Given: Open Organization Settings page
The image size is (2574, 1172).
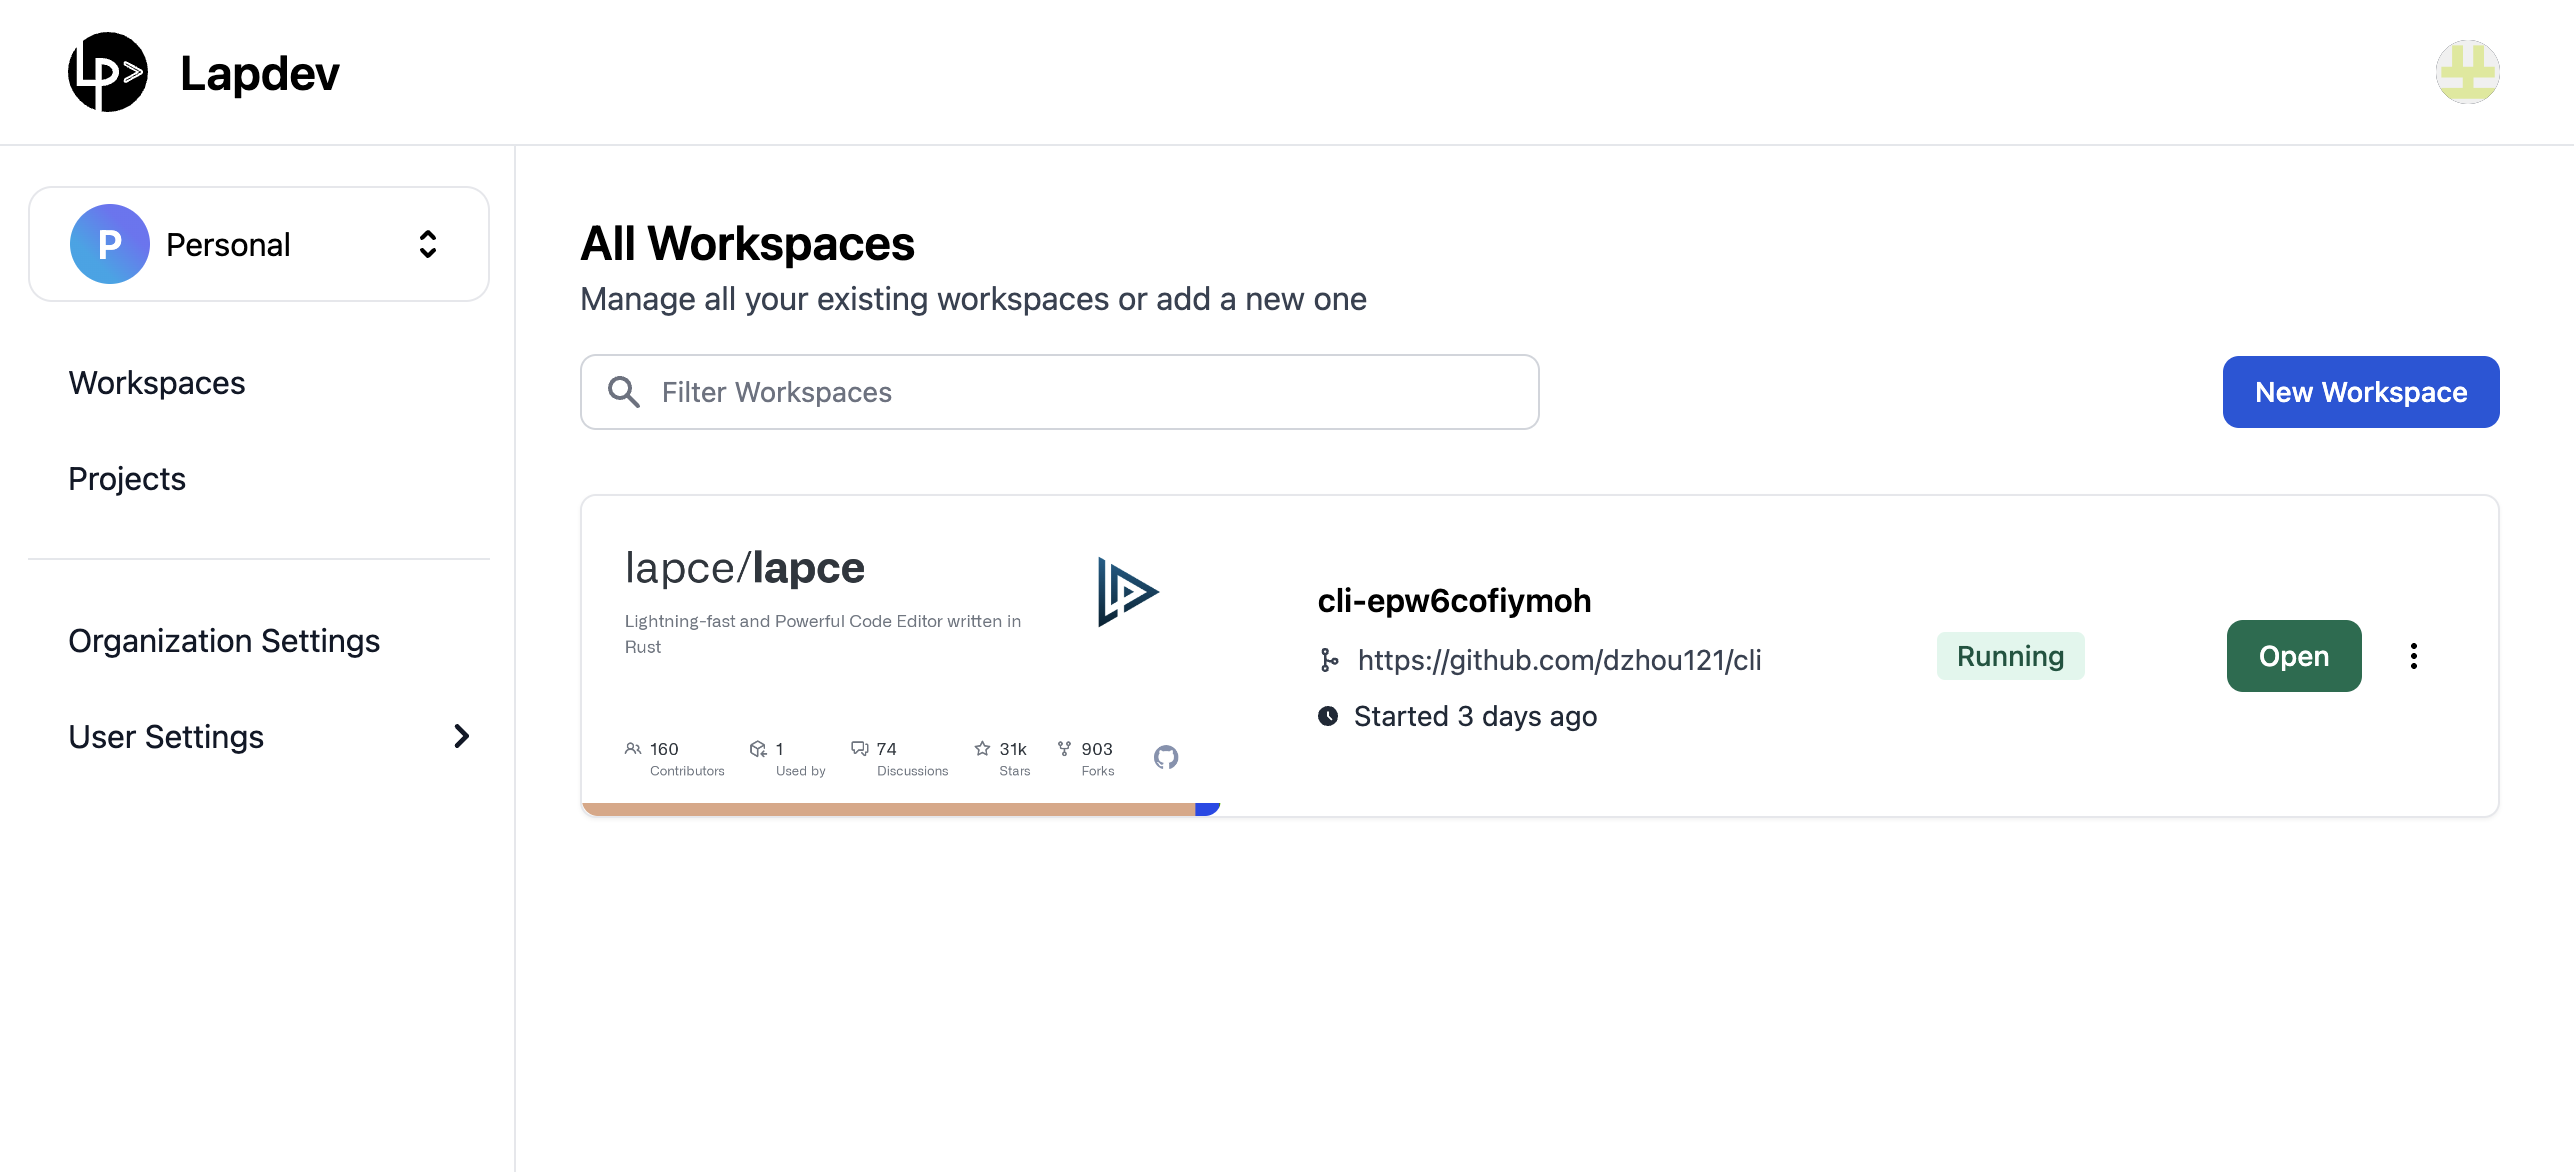Looking at the screenshot, I should (x=224, y=641).
